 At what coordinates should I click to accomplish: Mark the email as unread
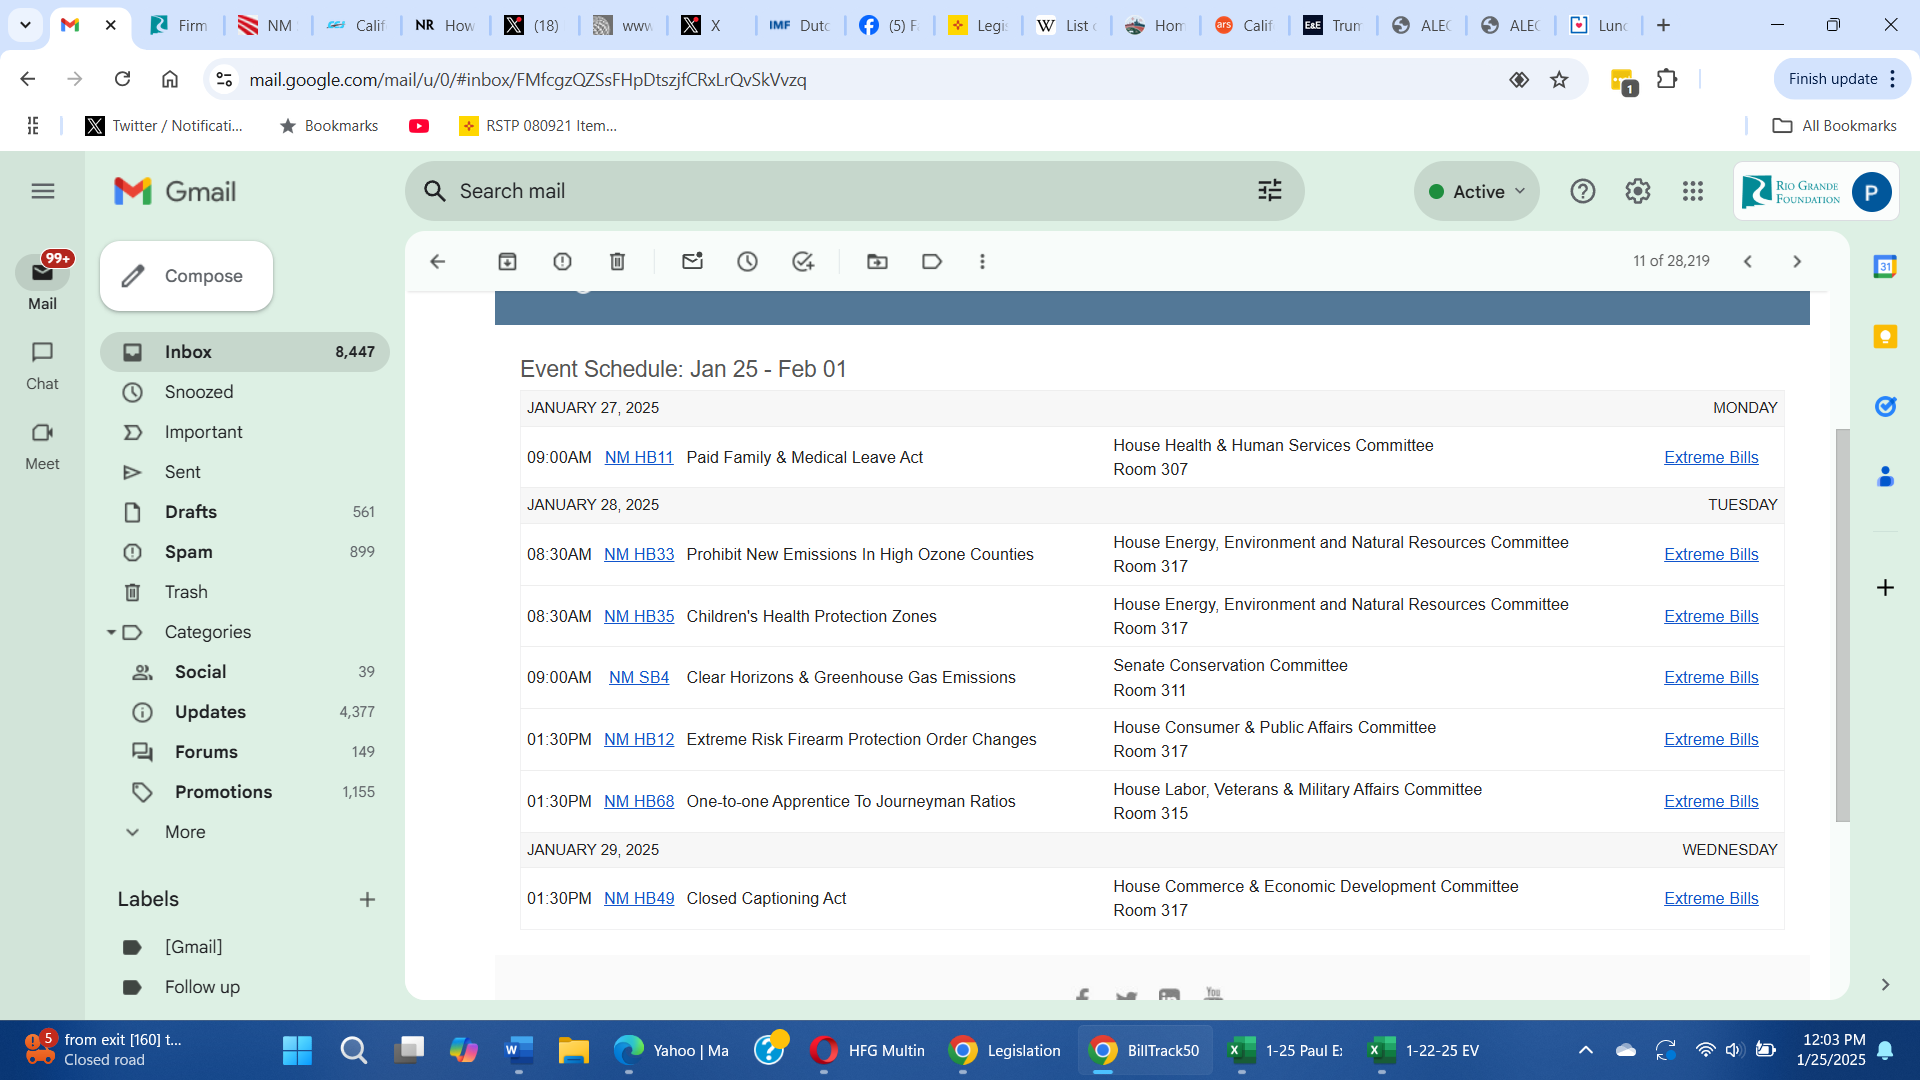pyautogui.click(x=692, y=261)
